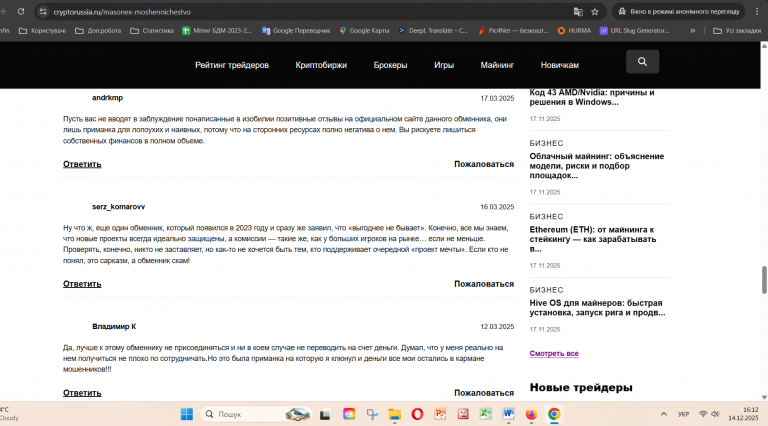Viewport: 768px width, 426px height.
Task: Go to Новичкам menu item
Action: pyautogui.click(x=560, y=65)
